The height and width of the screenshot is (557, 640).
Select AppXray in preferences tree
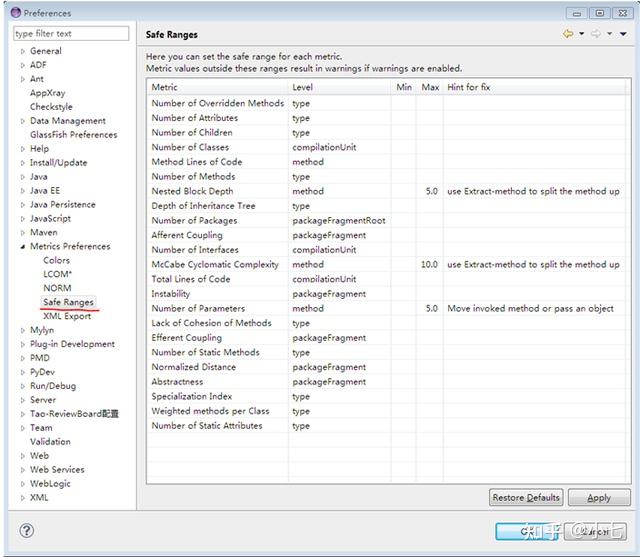[47, 93]
